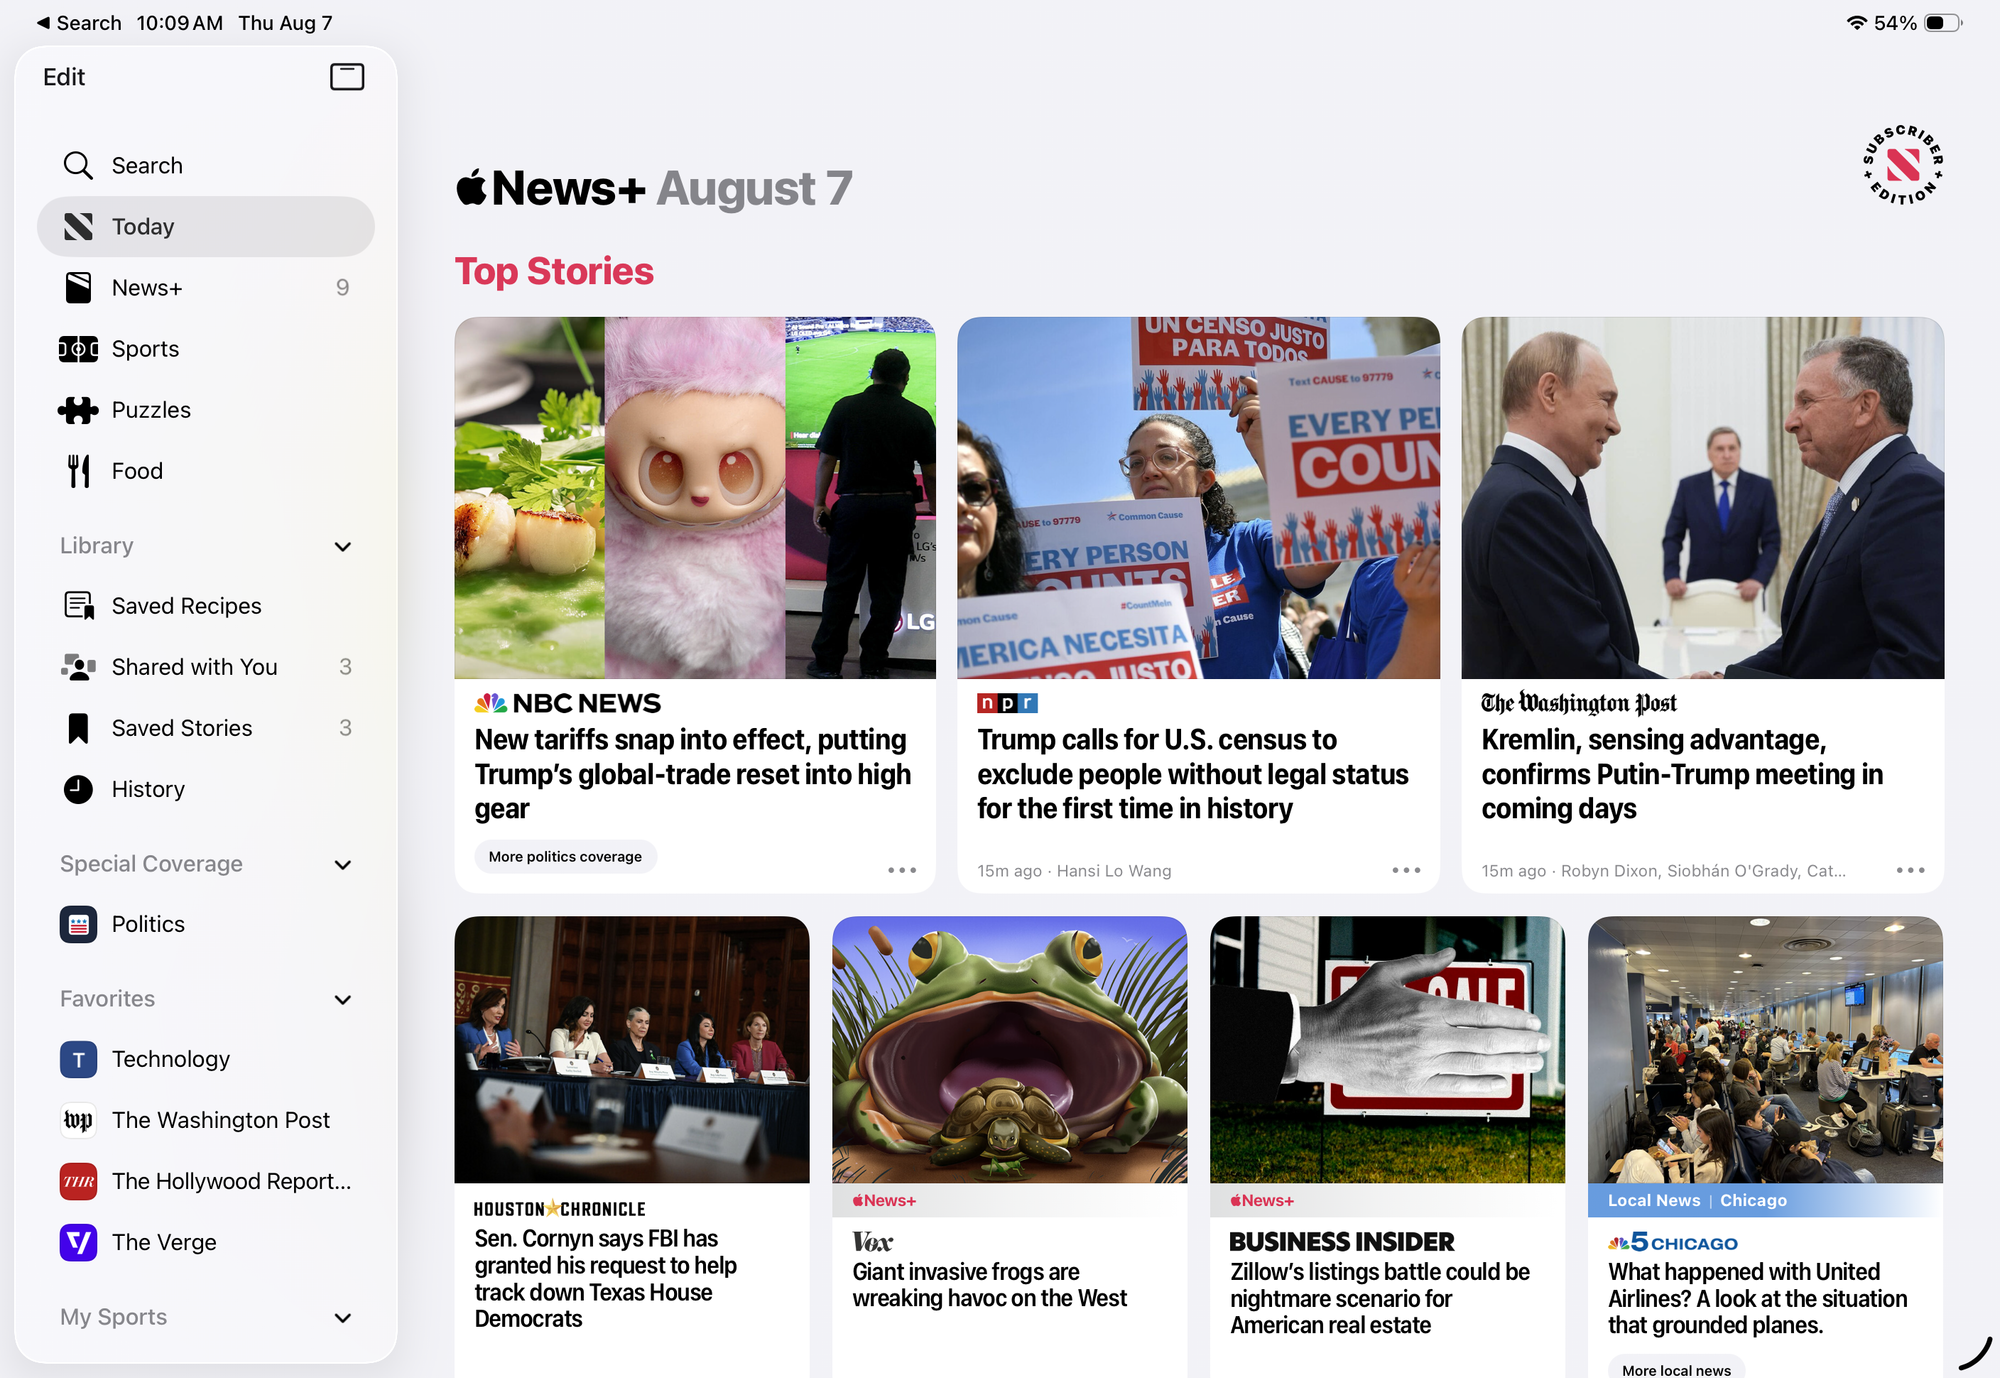Tap More politics coverage
The width and height of the screenshot is (2000, 1378).
[x=565, y=857]
